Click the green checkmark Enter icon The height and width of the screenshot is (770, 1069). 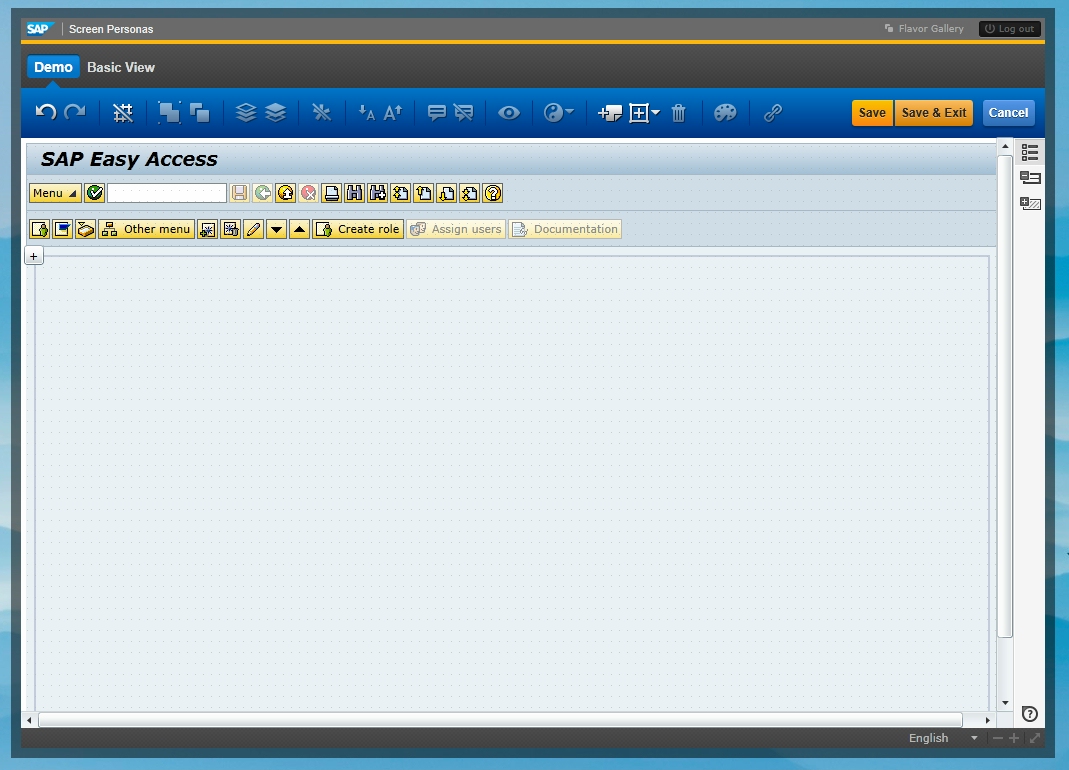click(x=95, y=193)
